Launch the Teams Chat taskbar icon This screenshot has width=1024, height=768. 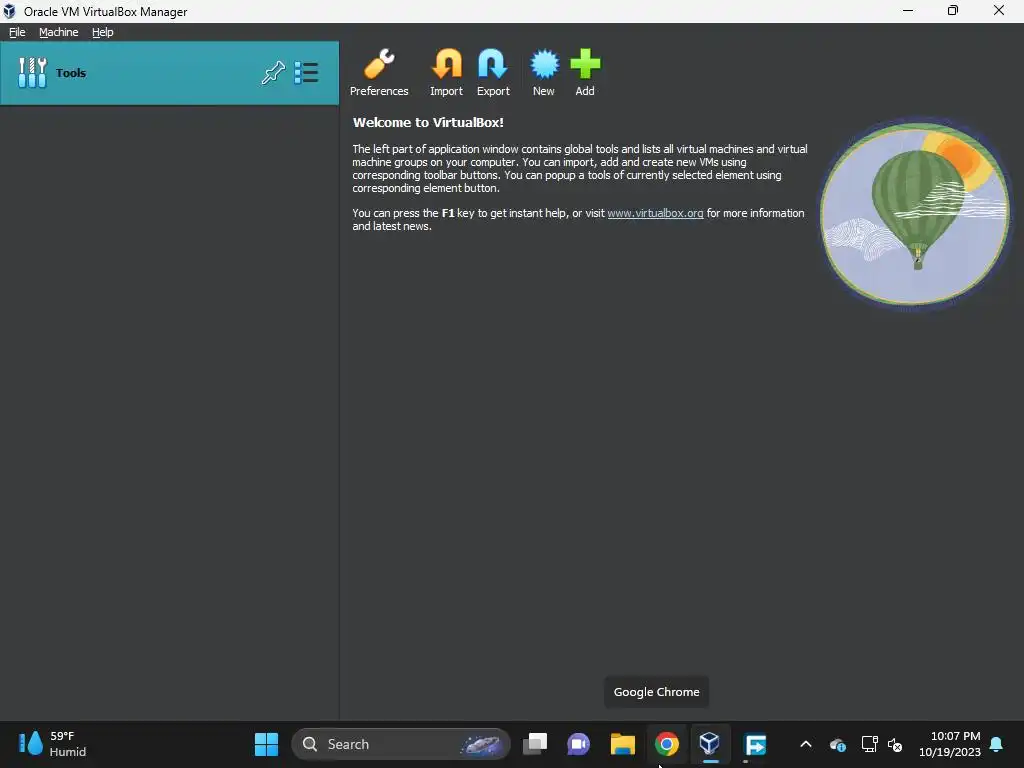coord(578,744)
